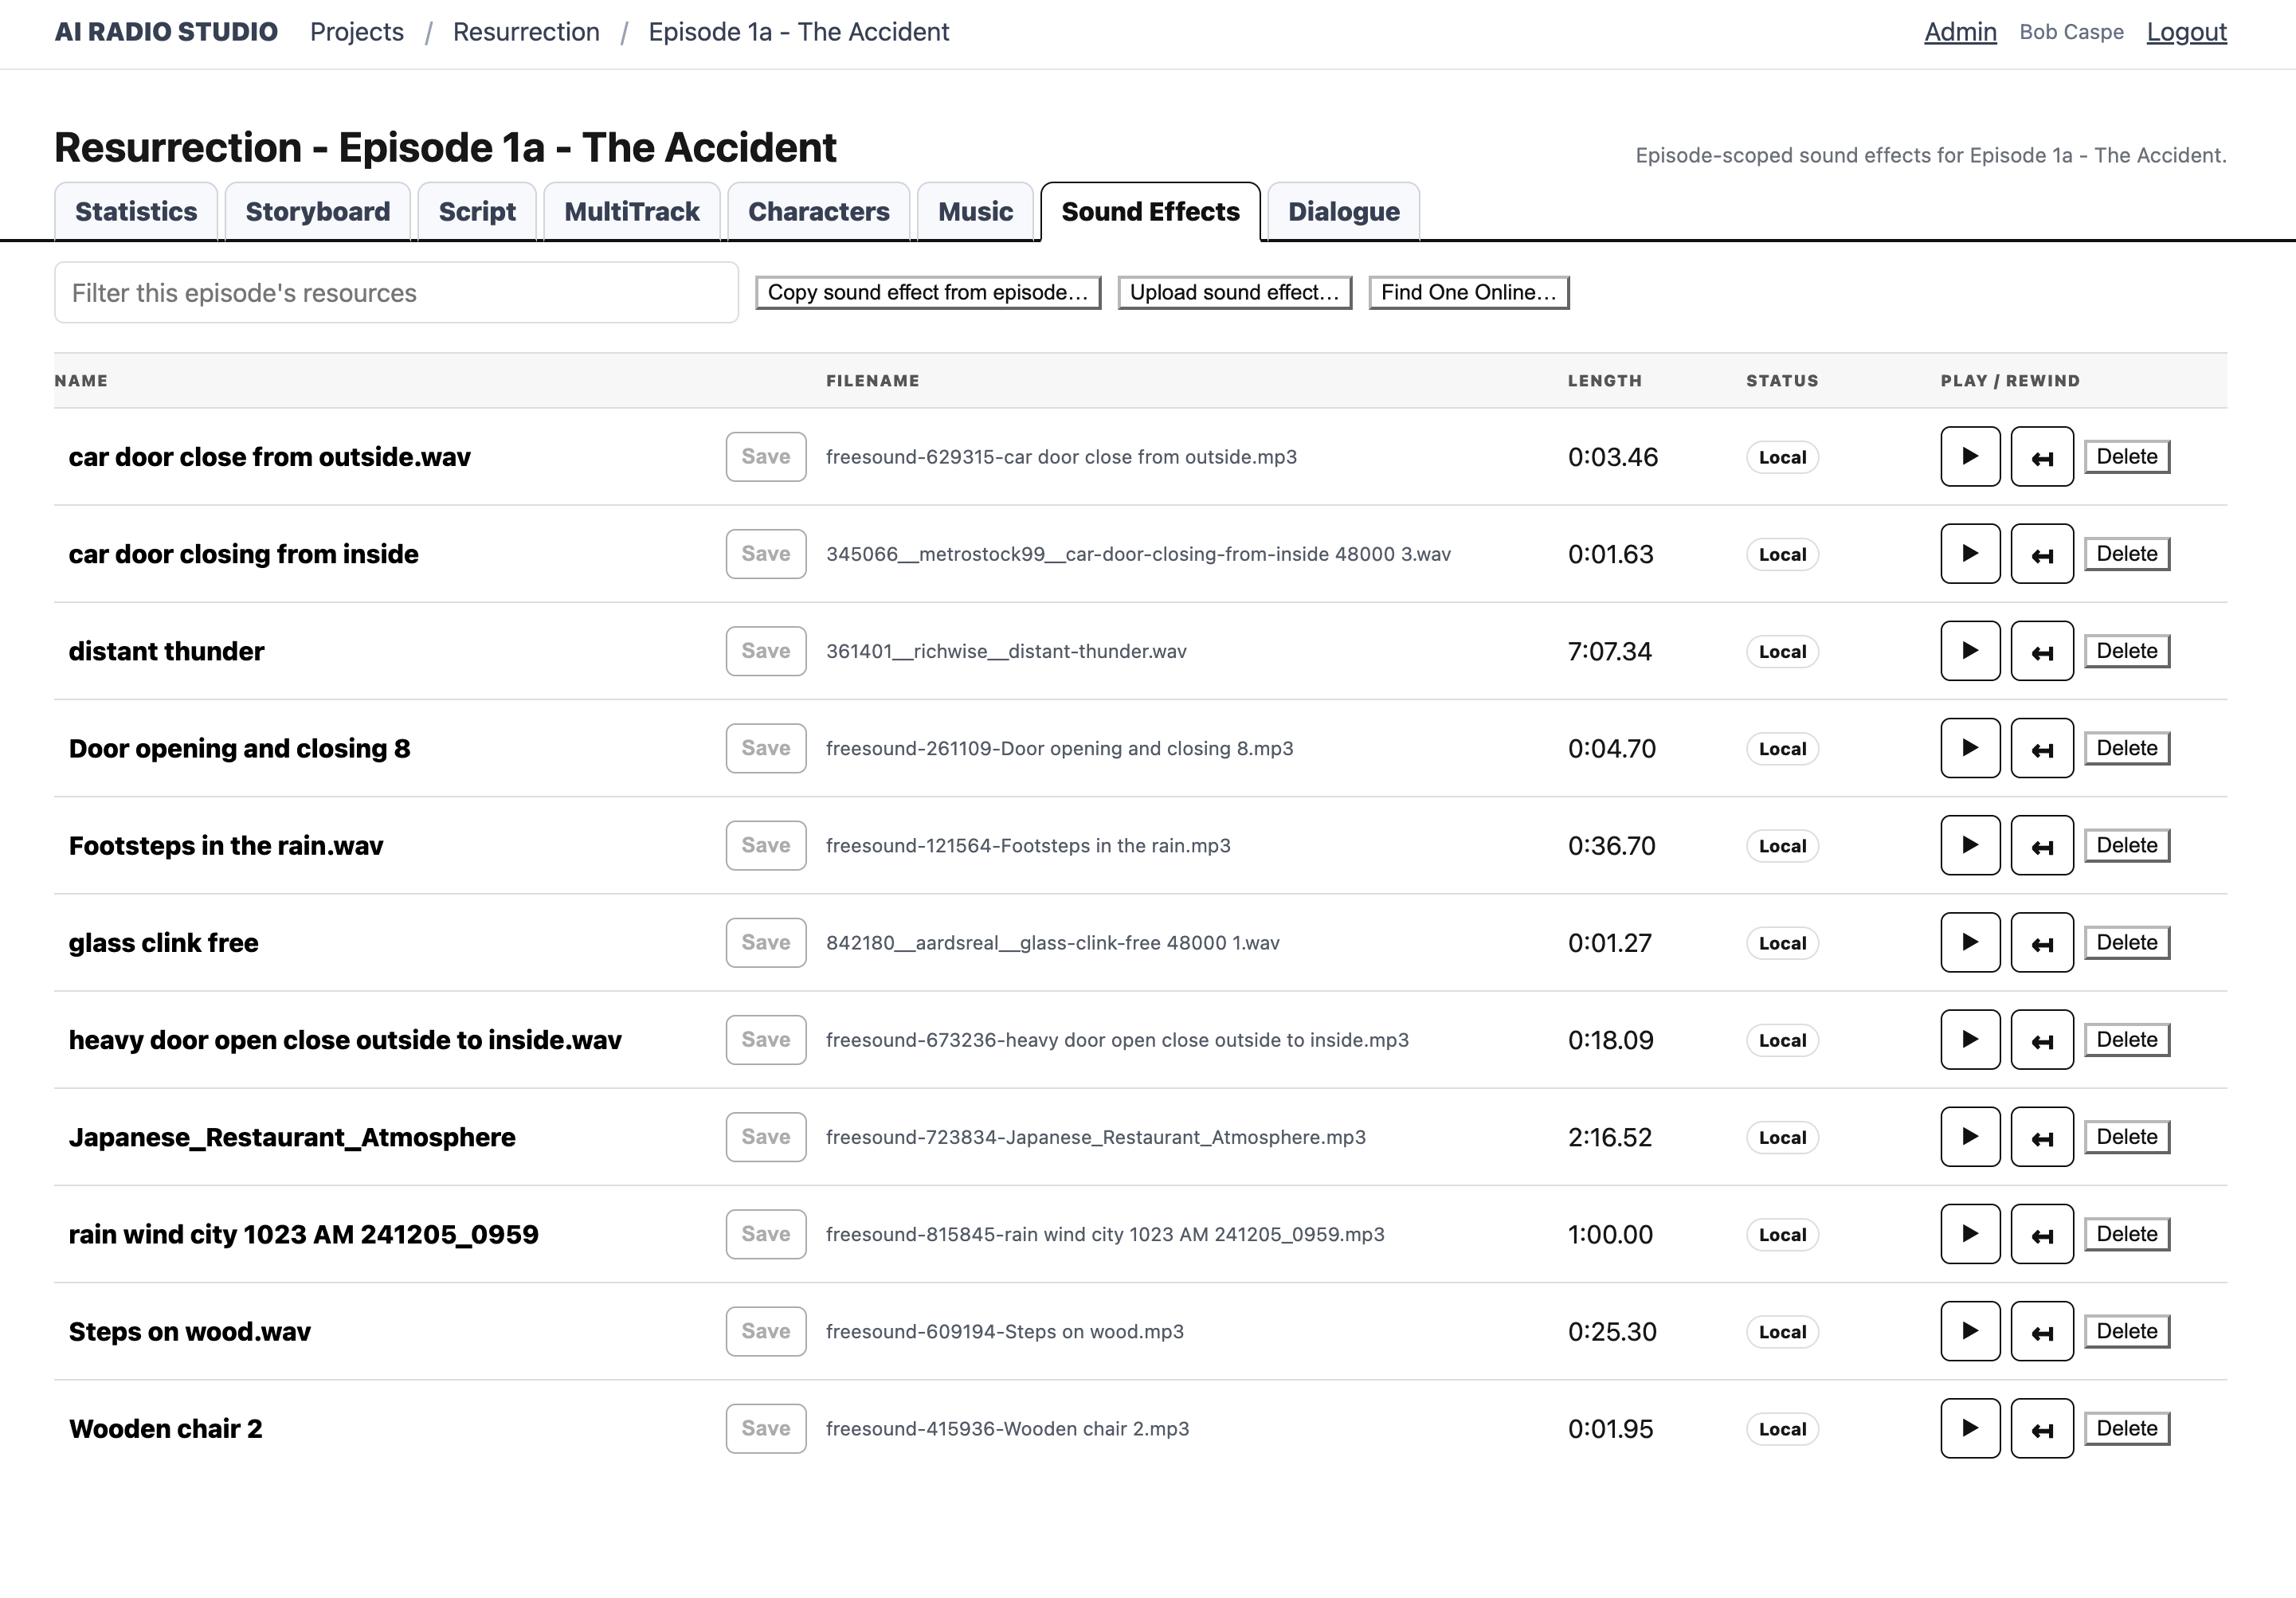
Task: Click the 7:07.34 length value
Action: [1609, 651]
